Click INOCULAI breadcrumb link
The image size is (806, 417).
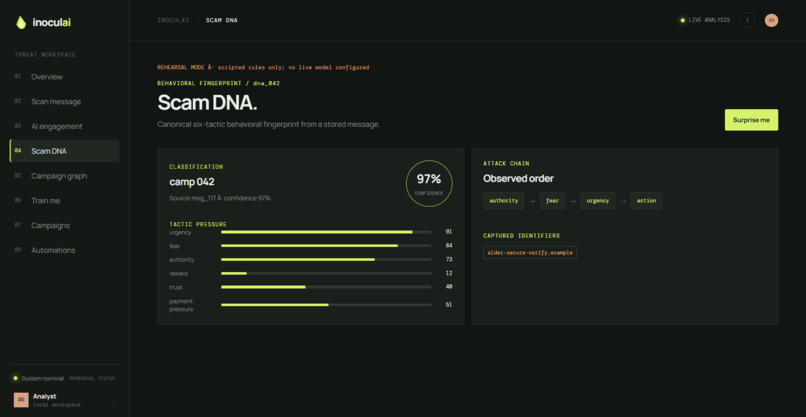[x=173, y=21]
